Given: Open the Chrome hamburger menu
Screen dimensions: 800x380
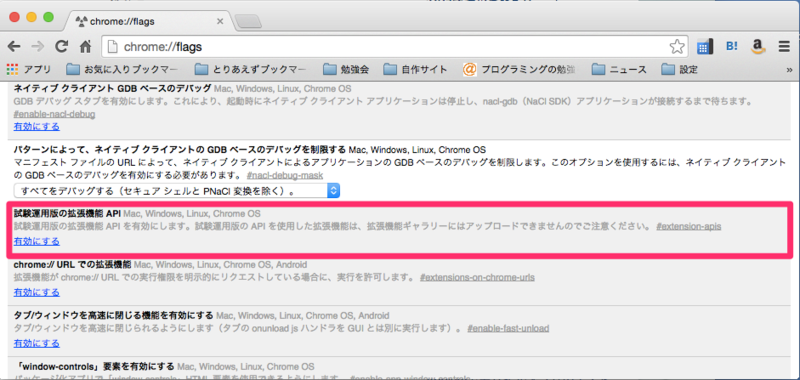Looking at the screenshot, I should point(784,47).
